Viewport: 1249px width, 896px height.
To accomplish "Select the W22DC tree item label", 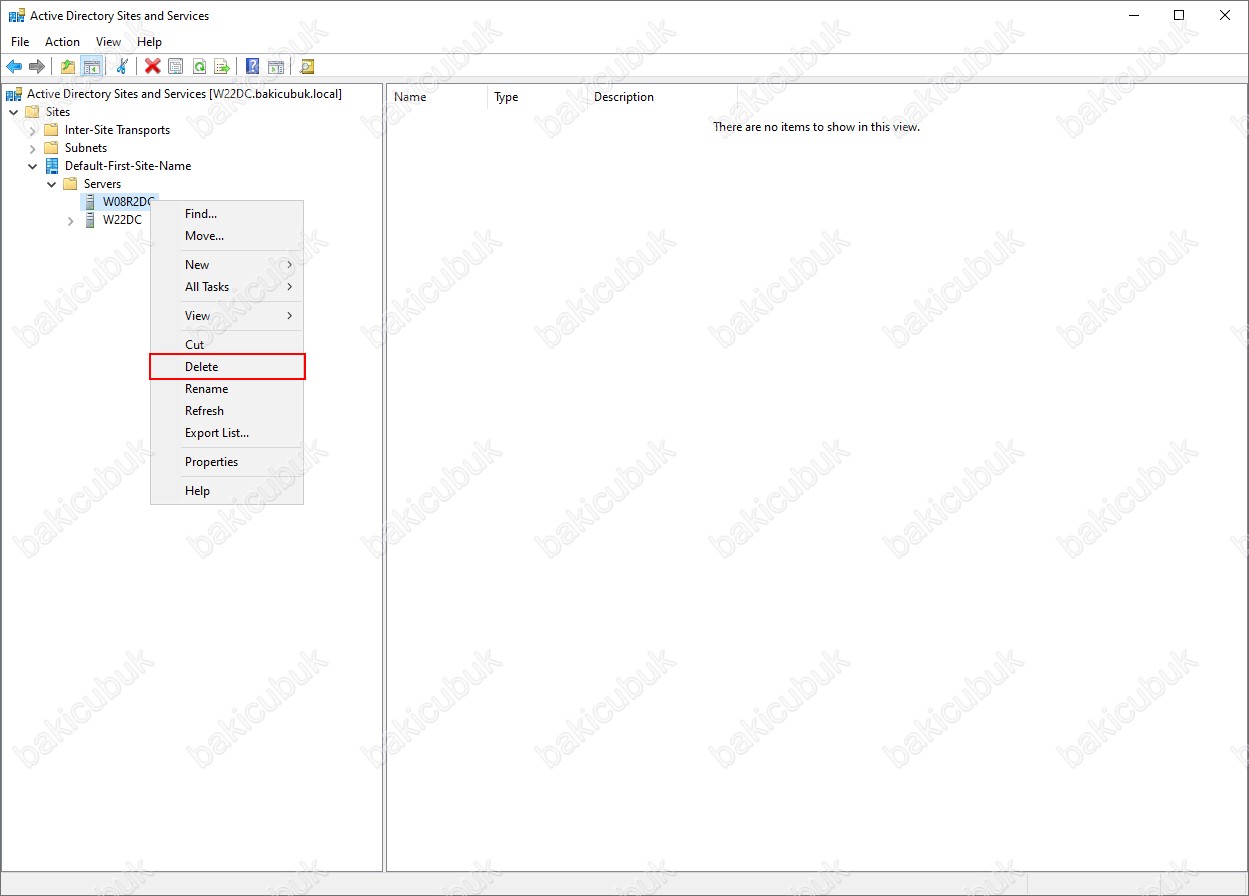I will tap(122, 220).
